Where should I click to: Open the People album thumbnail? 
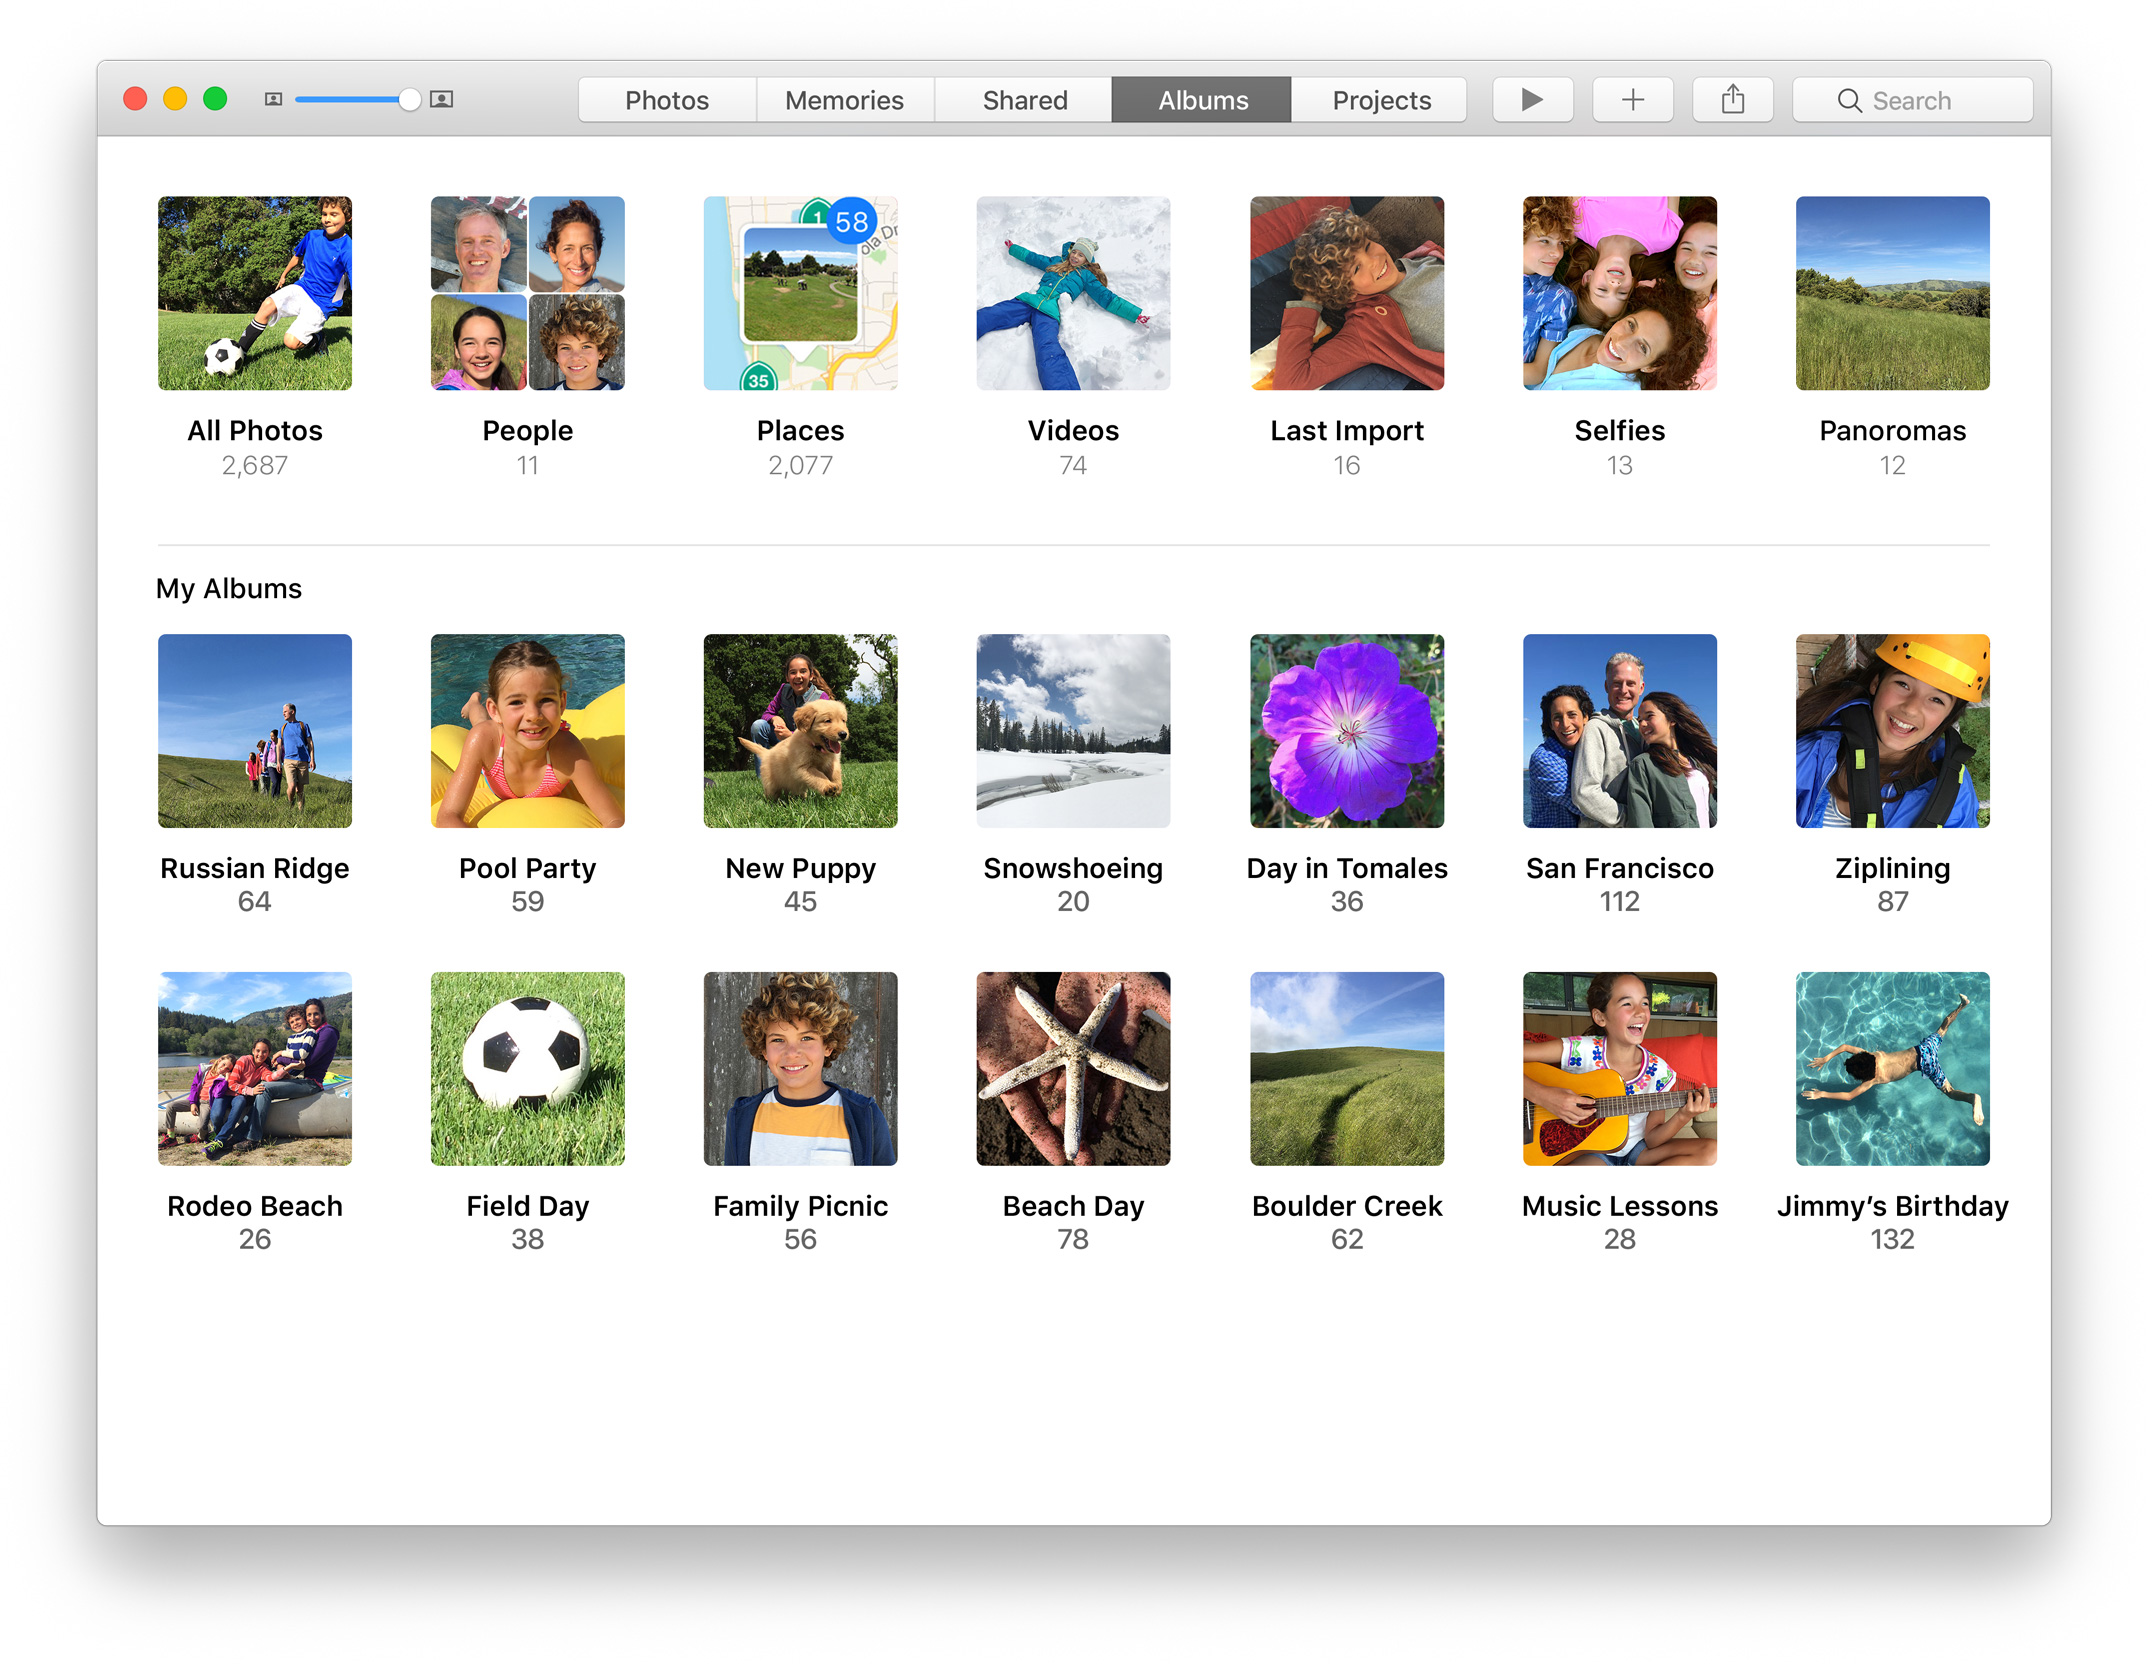[527, 293]
